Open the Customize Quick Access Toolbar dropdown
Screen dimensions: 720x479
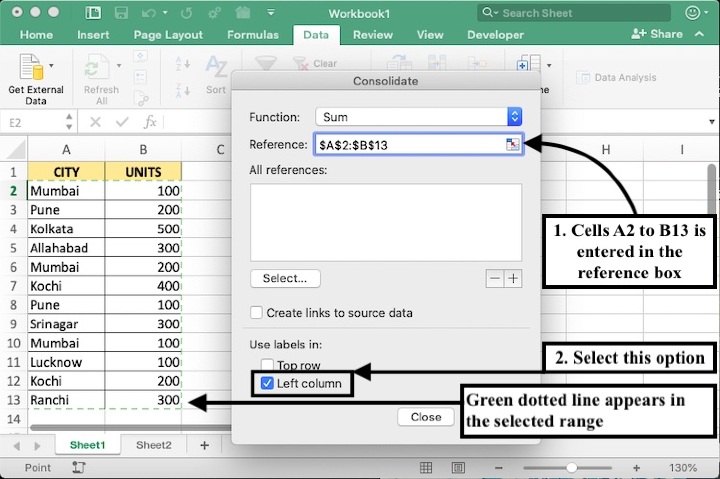pos(271,12)
